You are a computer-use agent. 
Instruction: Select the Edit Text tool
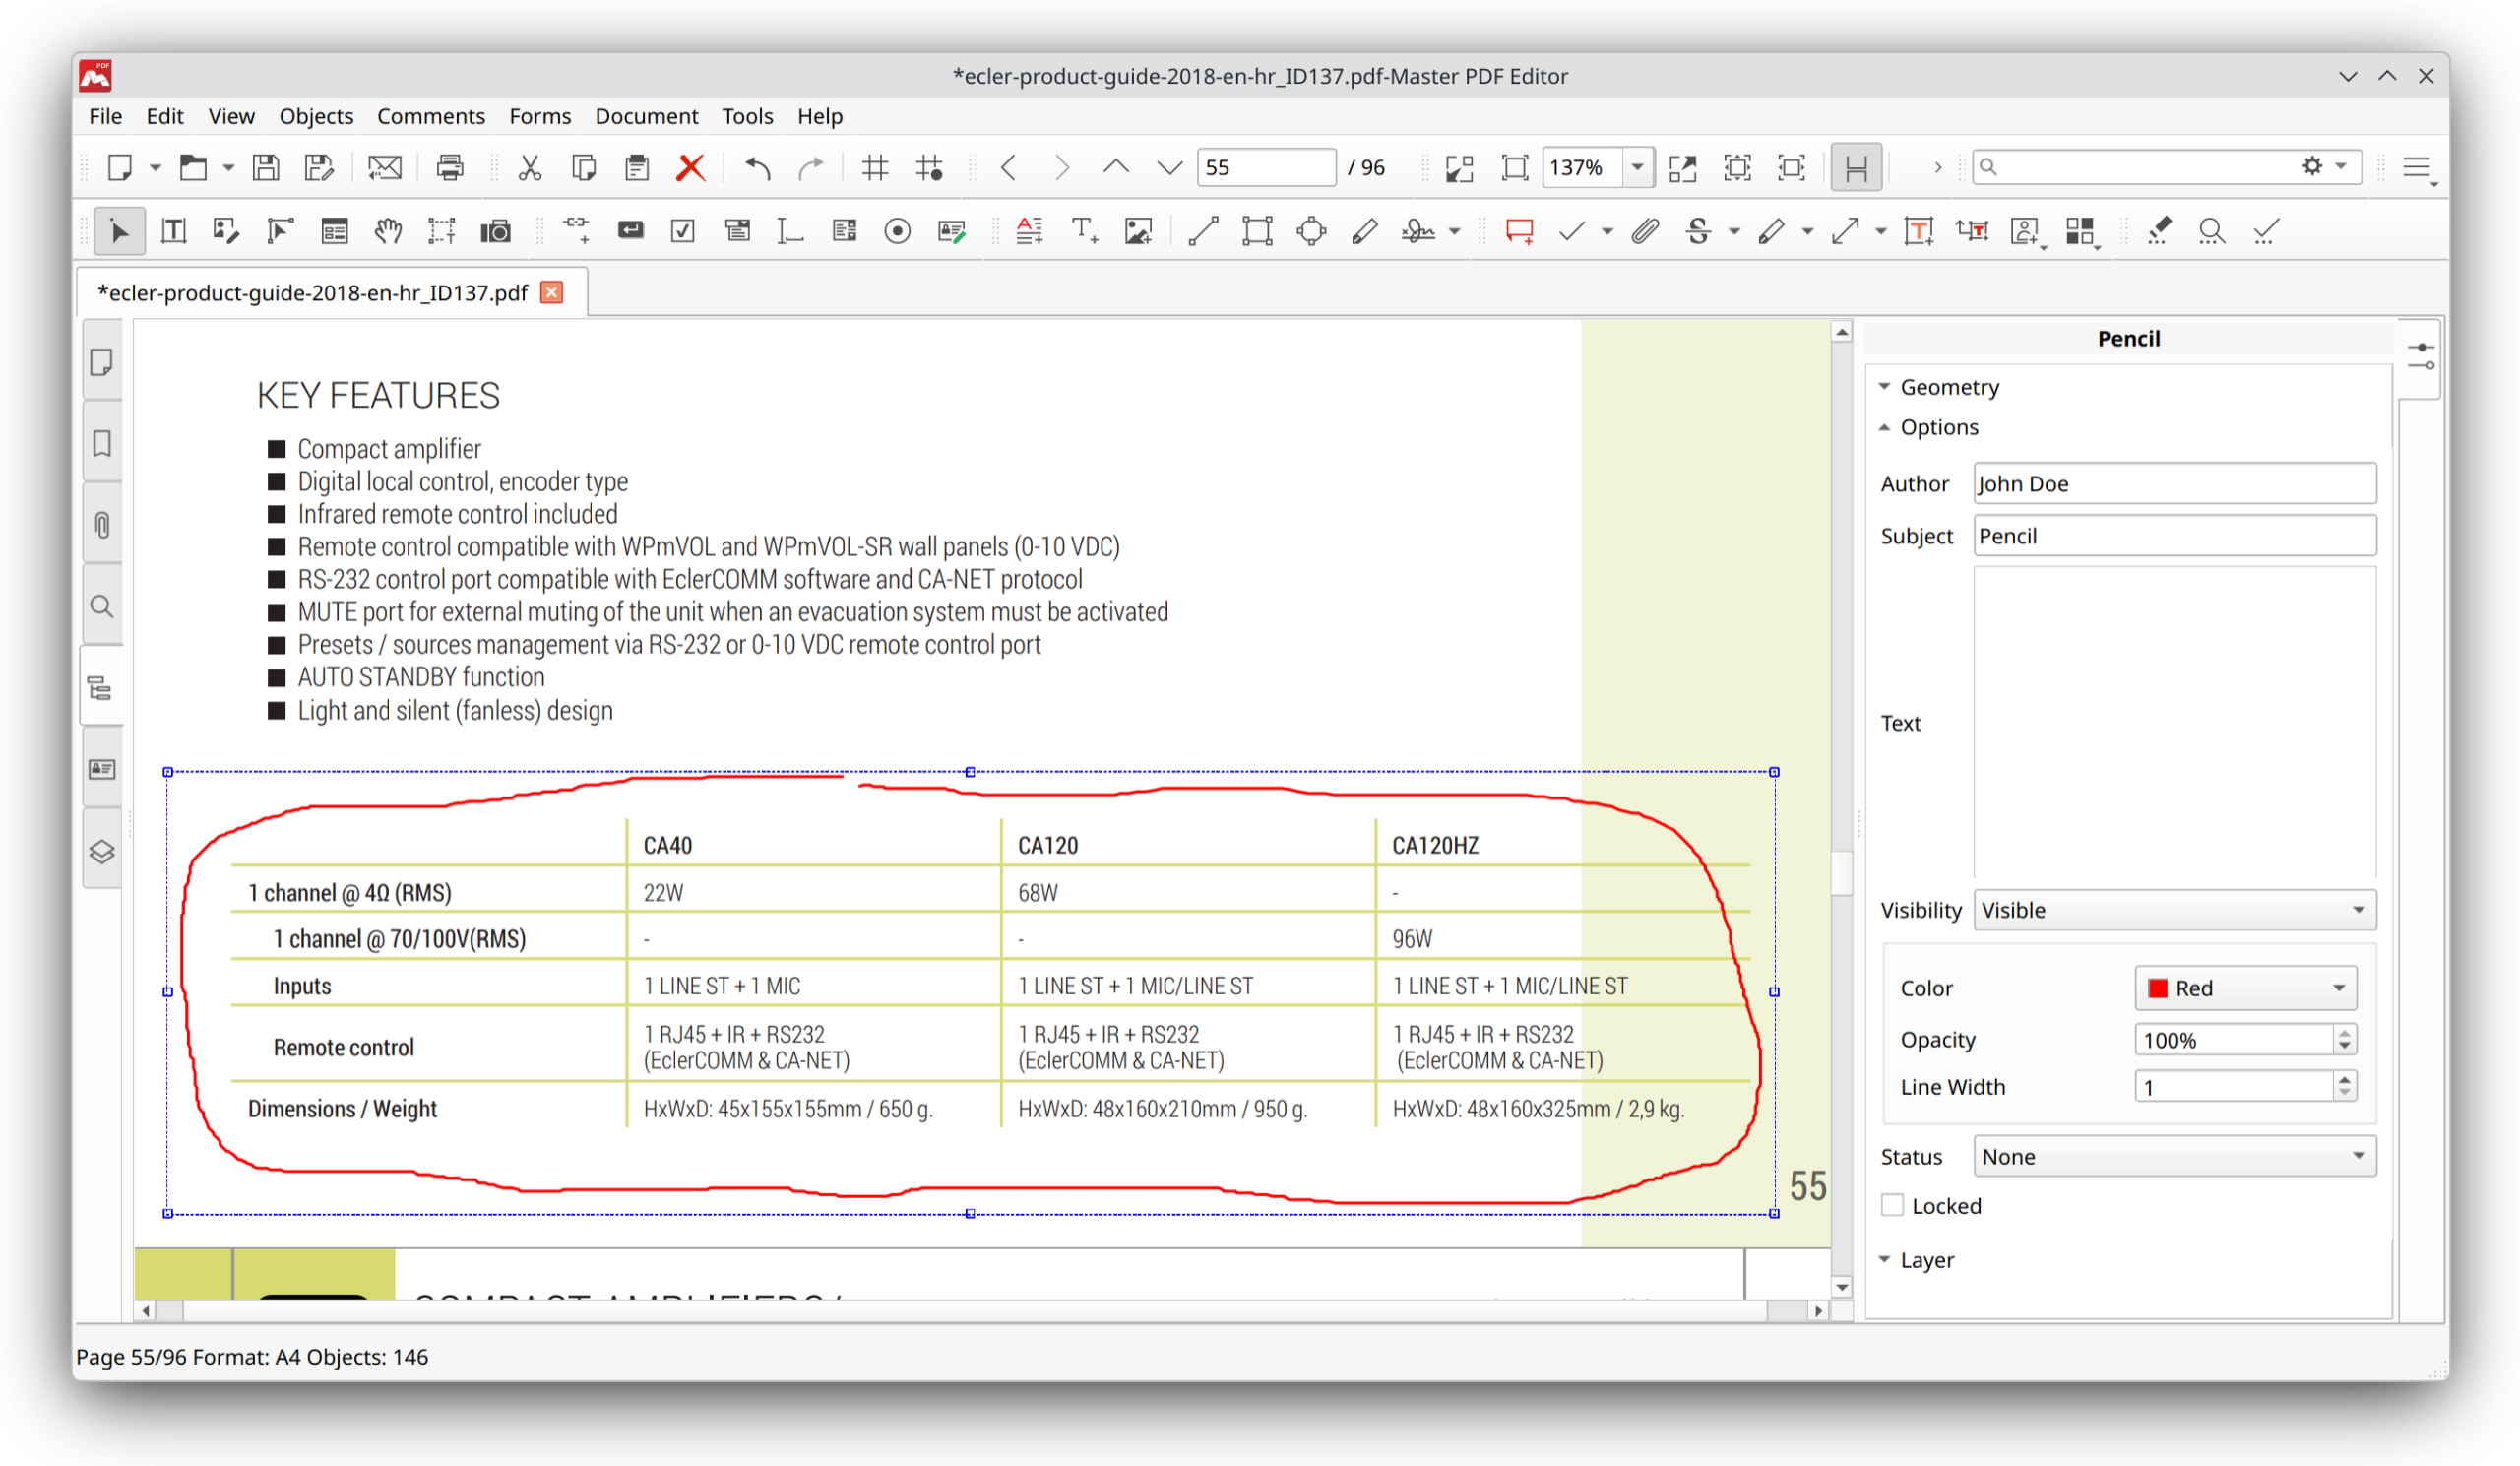[x=174, y=231]
